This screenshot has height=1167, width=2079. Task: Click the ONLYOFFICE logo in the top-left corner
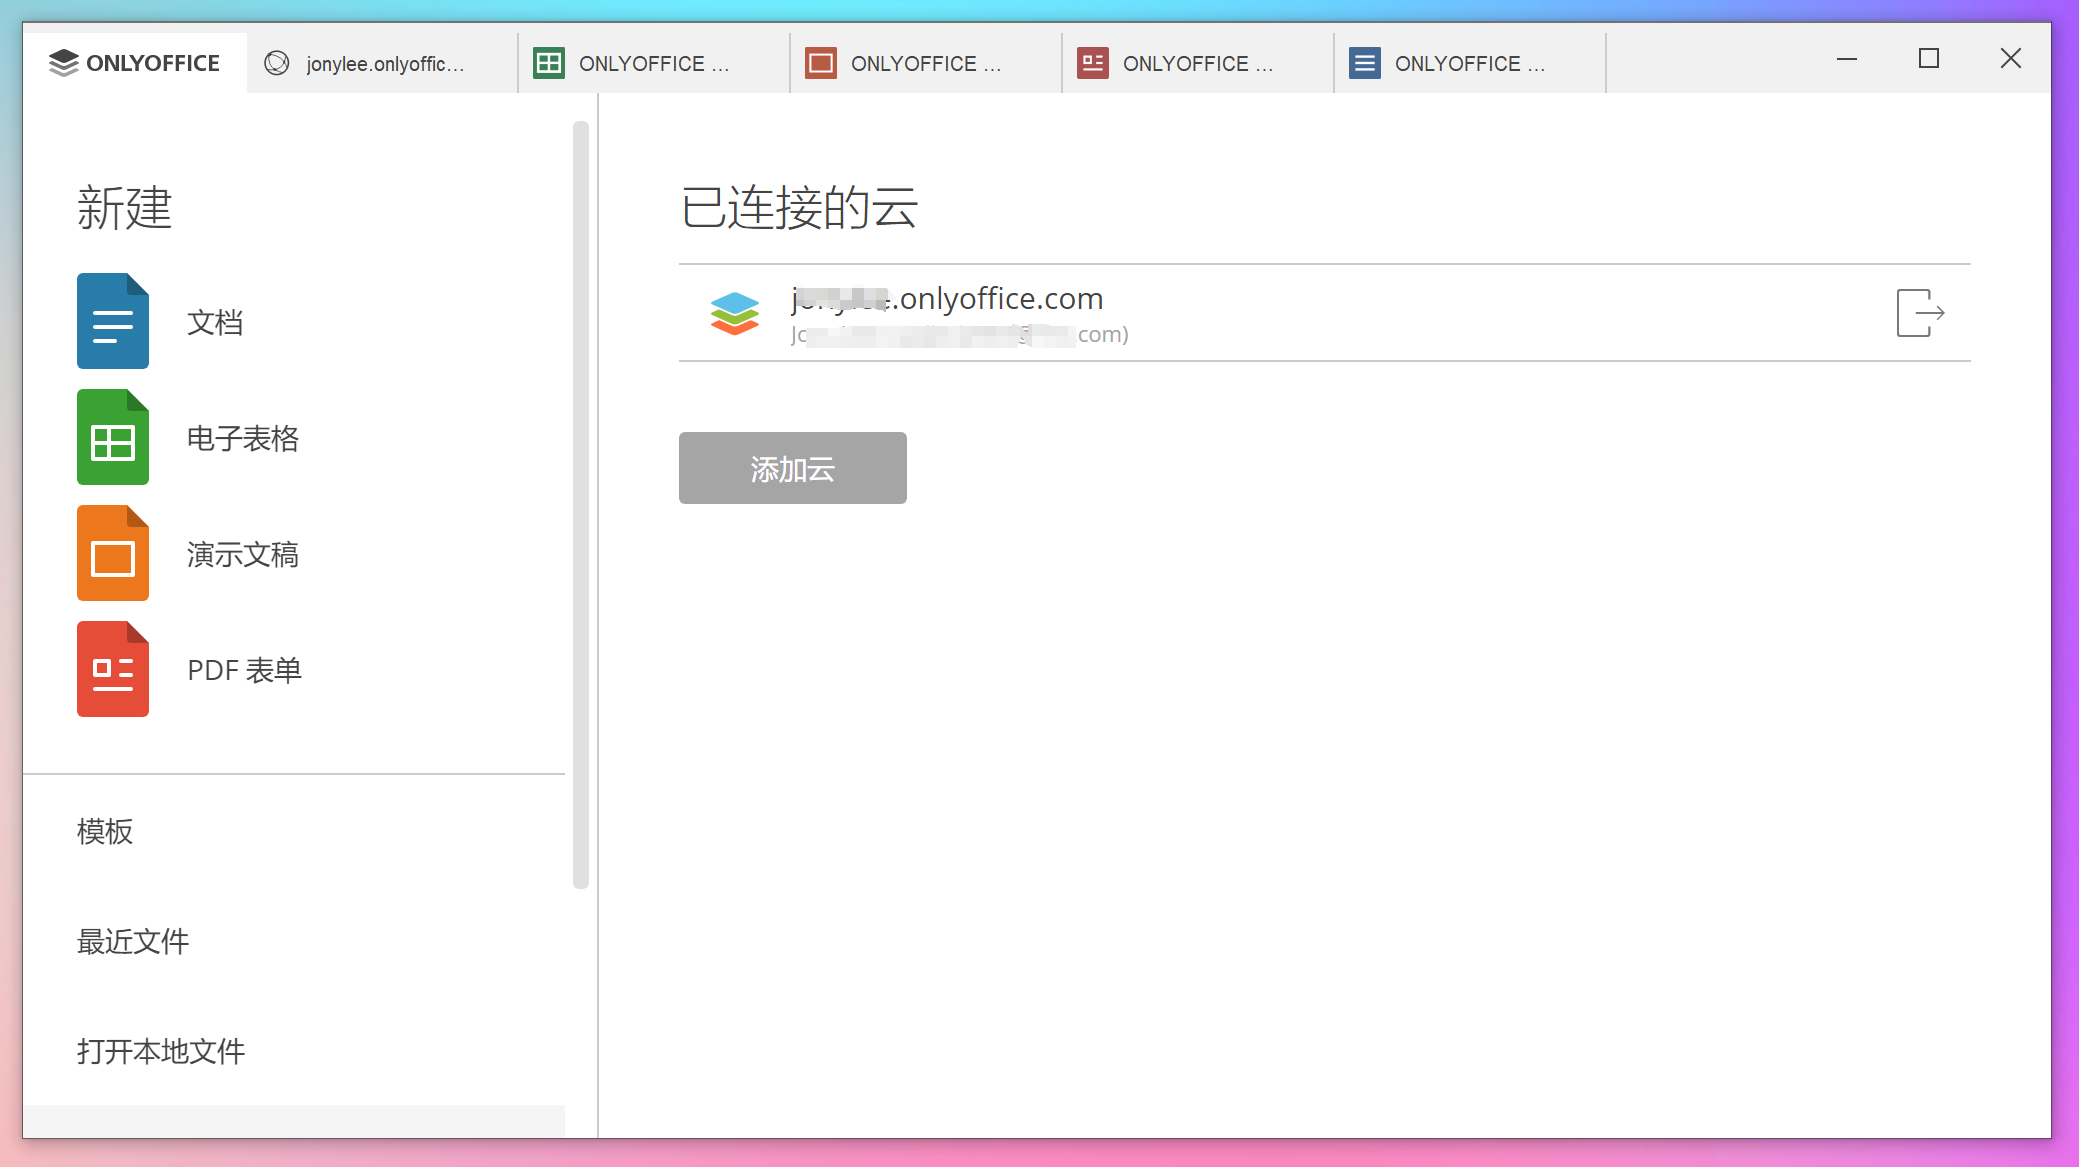point(135,62)
